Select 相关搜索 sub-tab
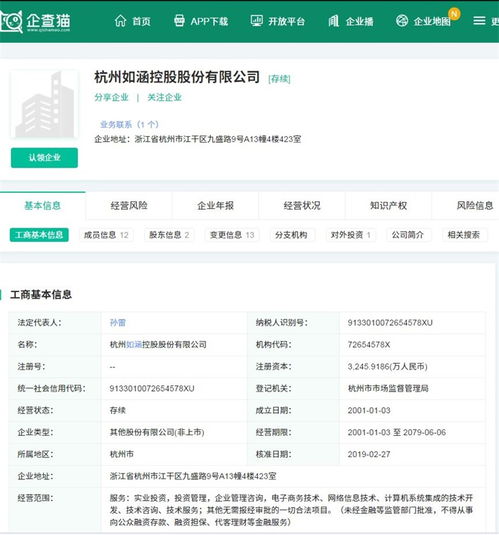Image resolution: width=499 pixels, height=535 pixels. [x=464, y=235]
